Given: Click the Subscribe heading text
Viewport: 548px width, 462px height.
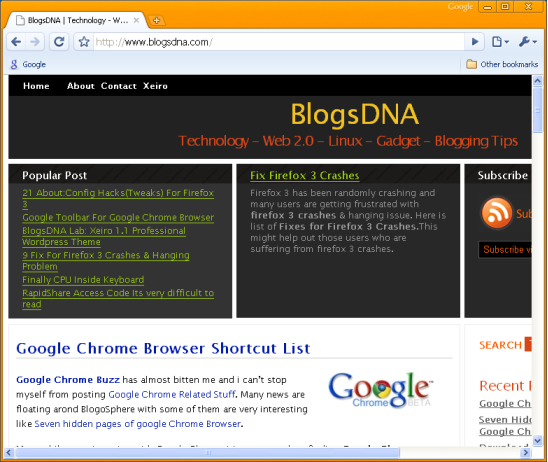Looking at the screenshot, I should tap(503, 175).
